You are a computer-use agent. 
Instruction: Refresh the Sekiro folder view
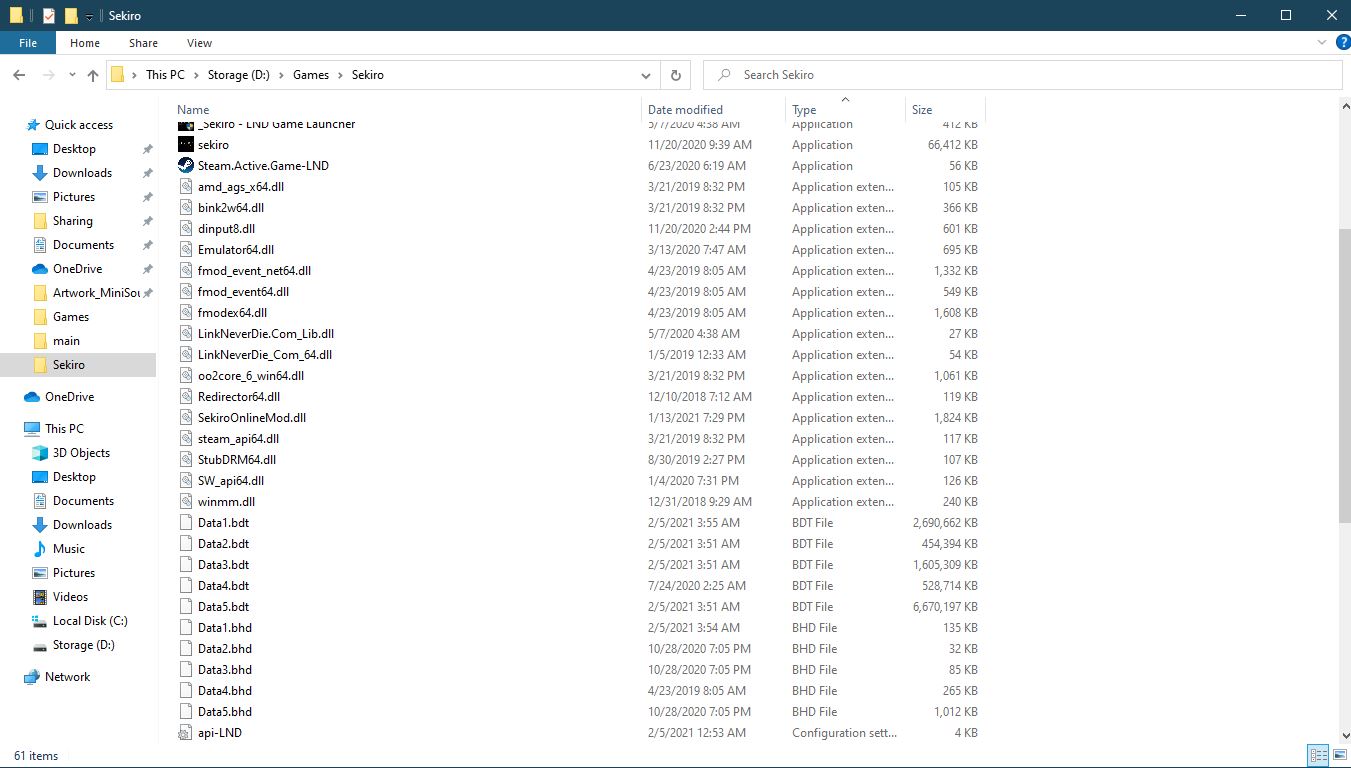click(676, 75)
